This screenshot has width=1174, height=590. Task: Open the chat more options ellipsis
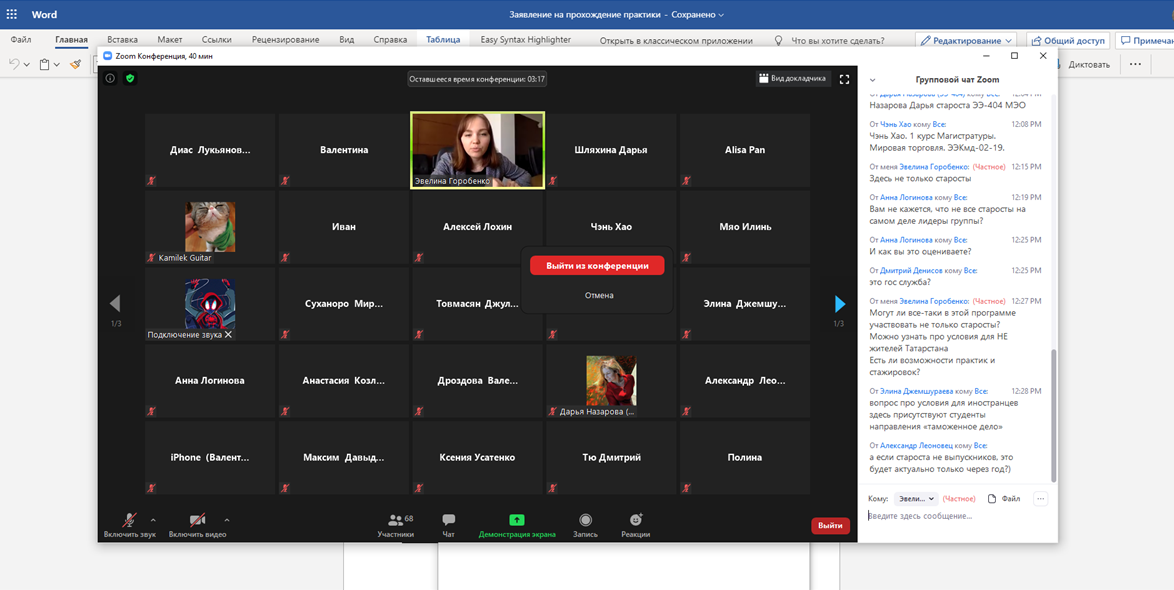click(1040, 499)
